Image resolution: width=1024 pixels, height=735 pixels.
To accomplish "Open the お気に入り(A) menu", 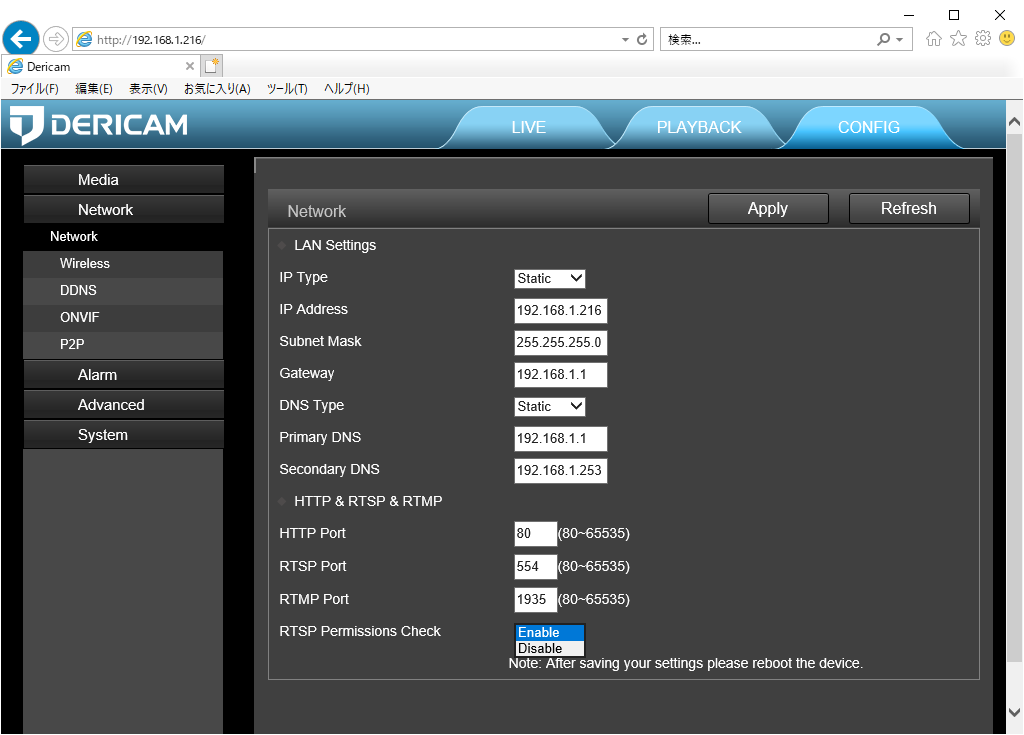I will click(x=217, y=89).
